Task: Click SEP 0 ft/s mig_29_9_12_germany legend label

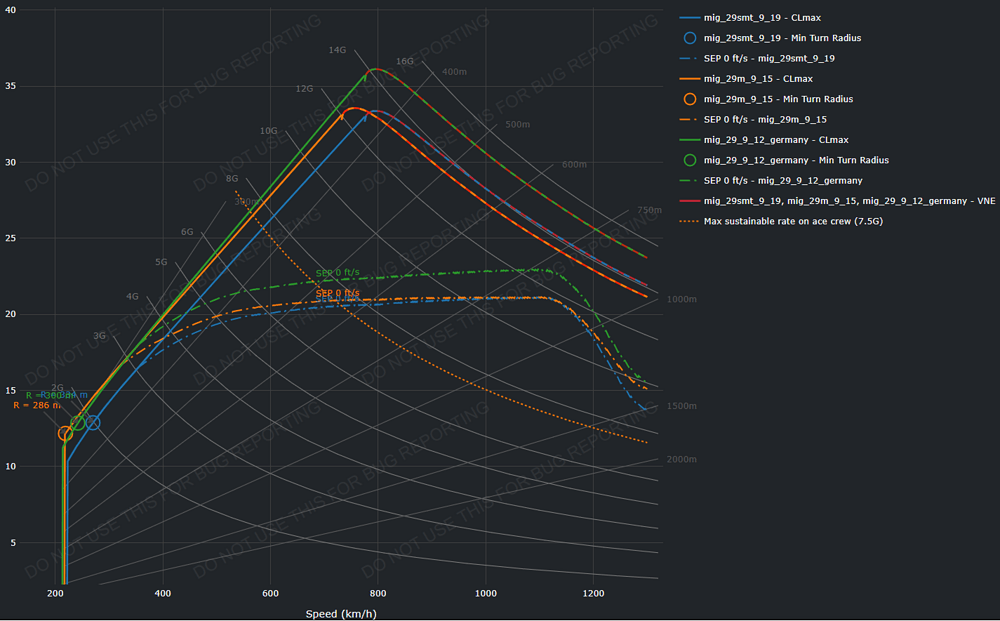Action: 783,180
